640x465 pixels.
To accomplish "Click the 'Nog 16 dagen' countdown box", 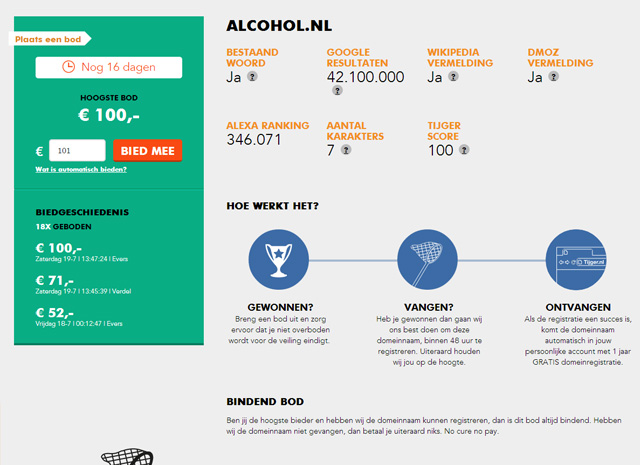I will [109, 67].
